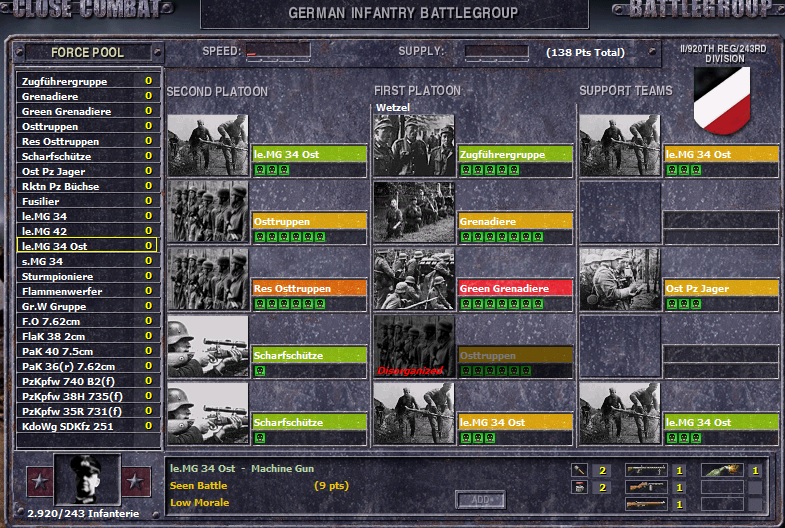Click the yellow Osttruppen label in Second Platoon

(309, 221)
